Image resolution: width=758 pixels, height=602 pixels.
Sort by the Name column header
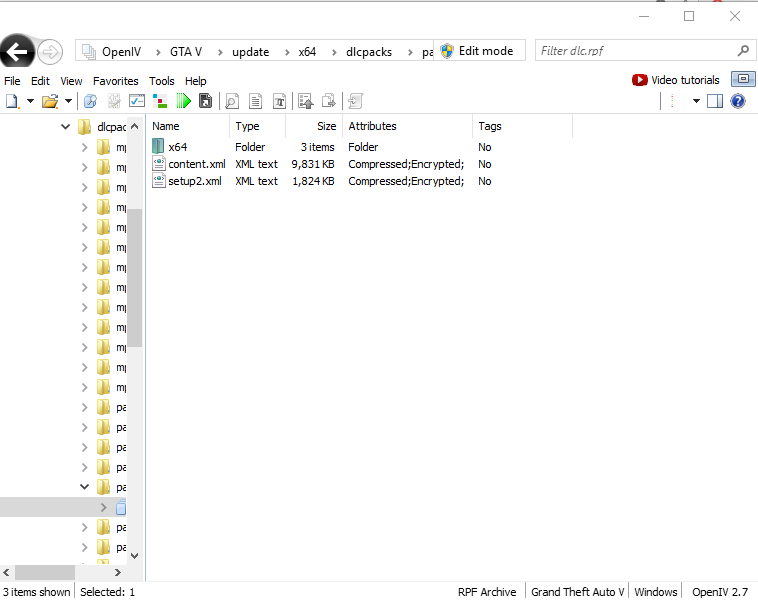[x=188, y=126]
